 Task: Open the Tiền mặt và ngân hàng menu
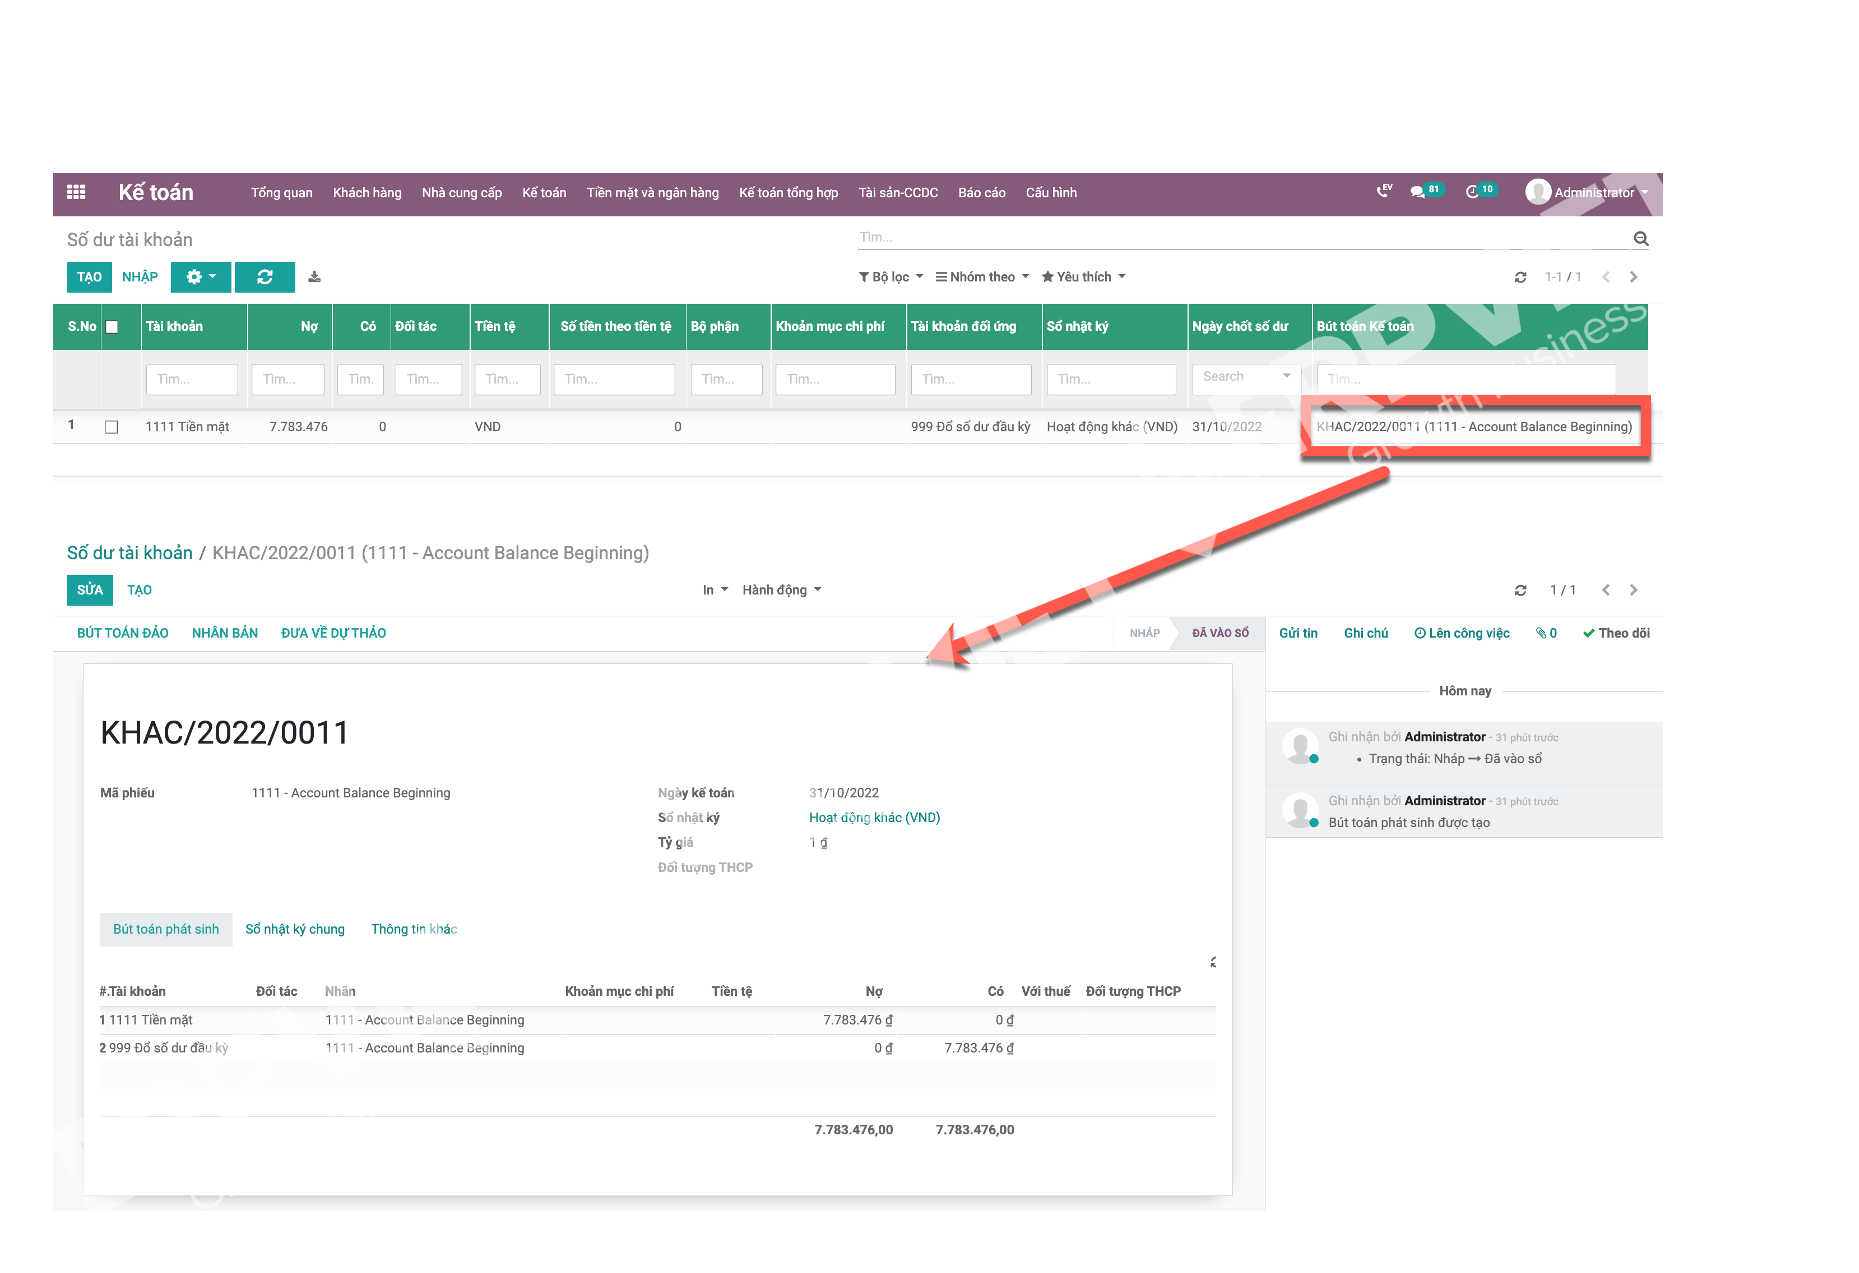point(653,192)
